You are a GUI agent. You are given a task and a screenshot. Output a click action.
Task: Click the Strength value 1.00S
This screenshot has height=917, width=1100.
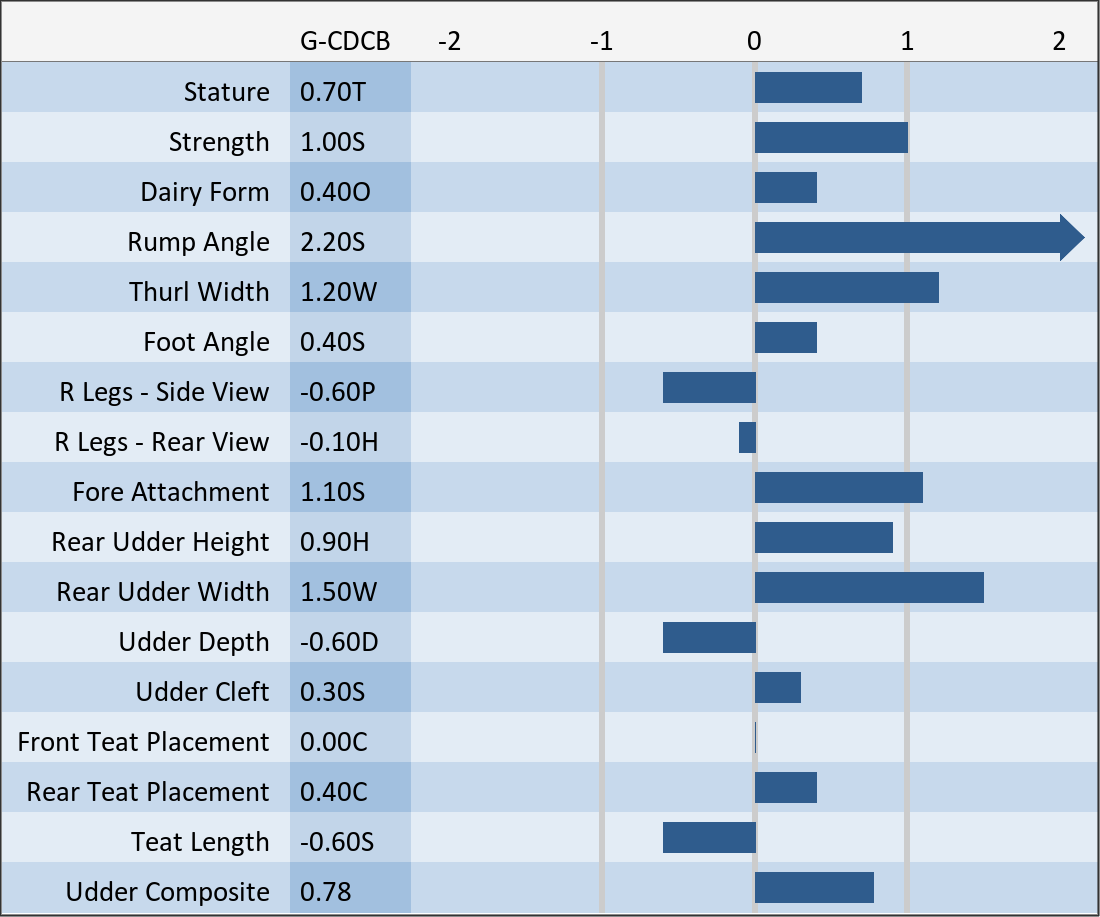pyautogui.click(x=333, y=142)
